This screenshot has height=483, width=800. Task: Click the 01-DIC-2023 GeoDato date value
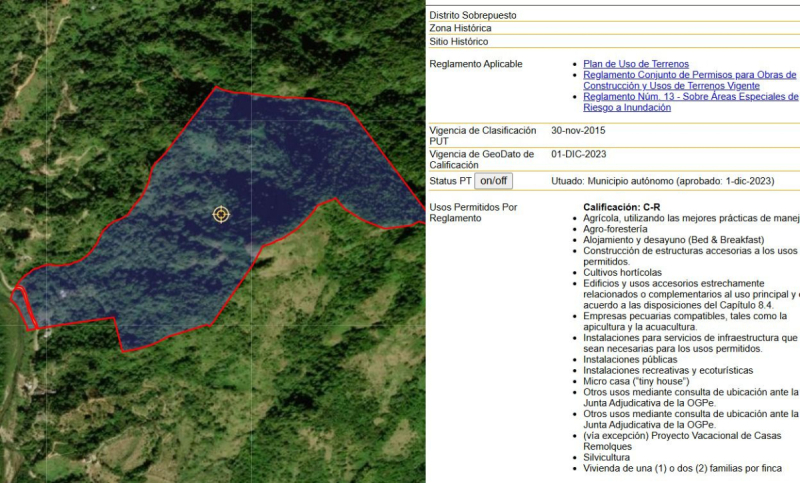[x=578, y=154]
